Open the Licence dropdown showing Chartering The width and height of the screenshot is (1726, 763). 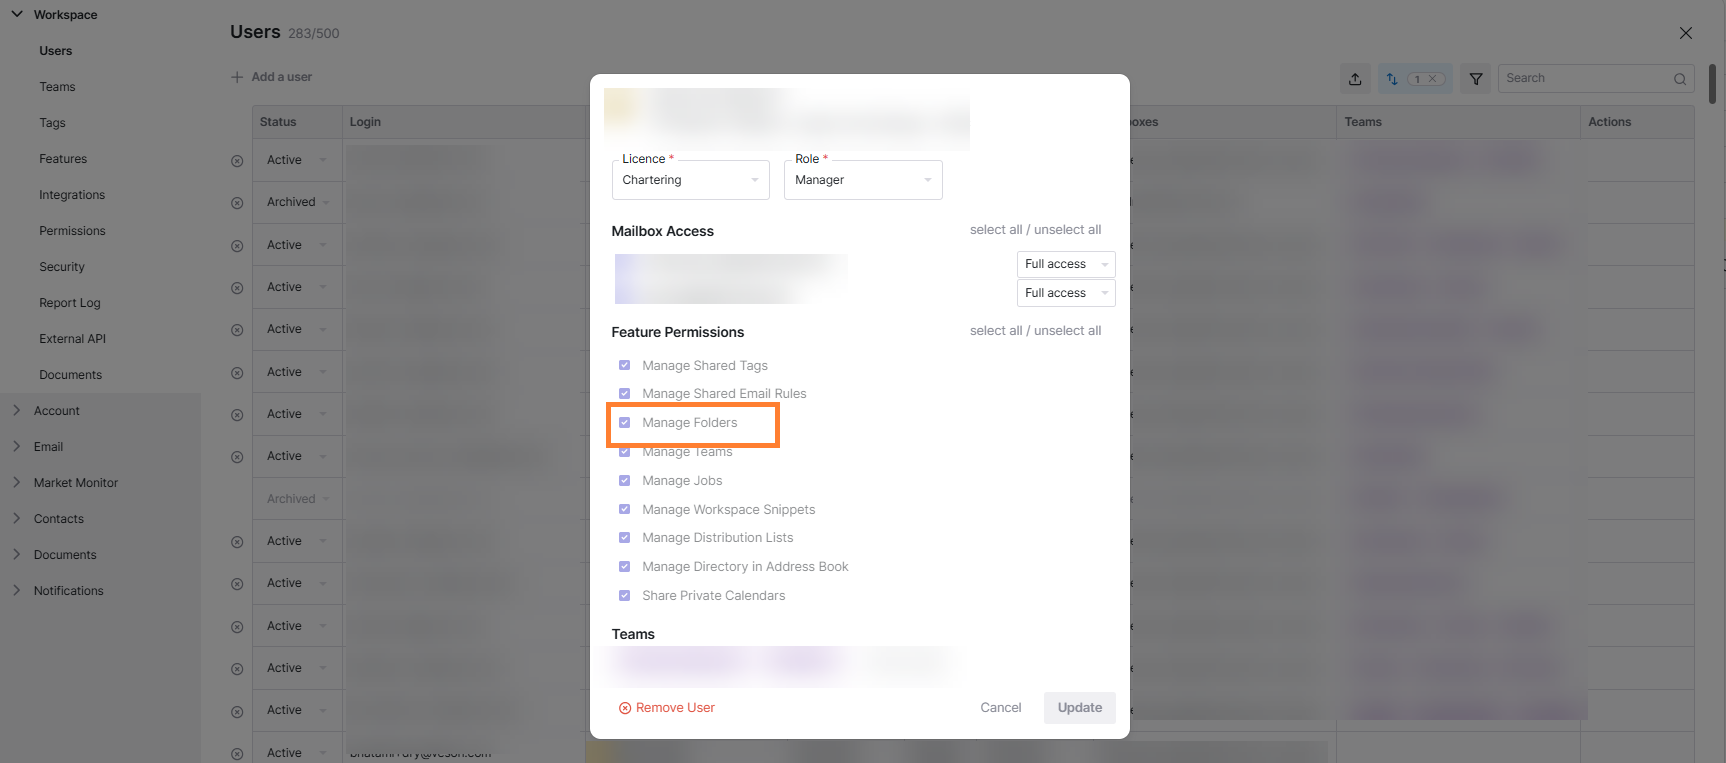coord(690,180)
